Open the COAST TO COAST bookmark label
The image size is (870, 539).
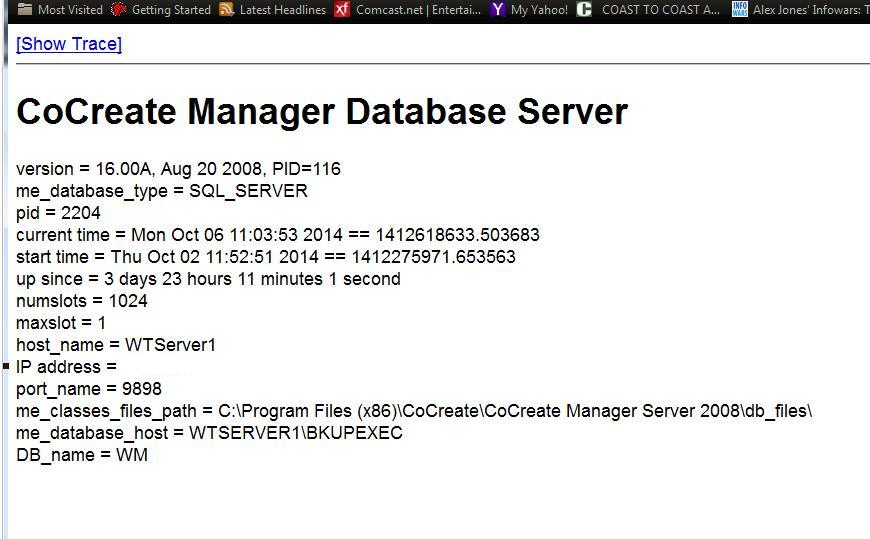[661, 9]
